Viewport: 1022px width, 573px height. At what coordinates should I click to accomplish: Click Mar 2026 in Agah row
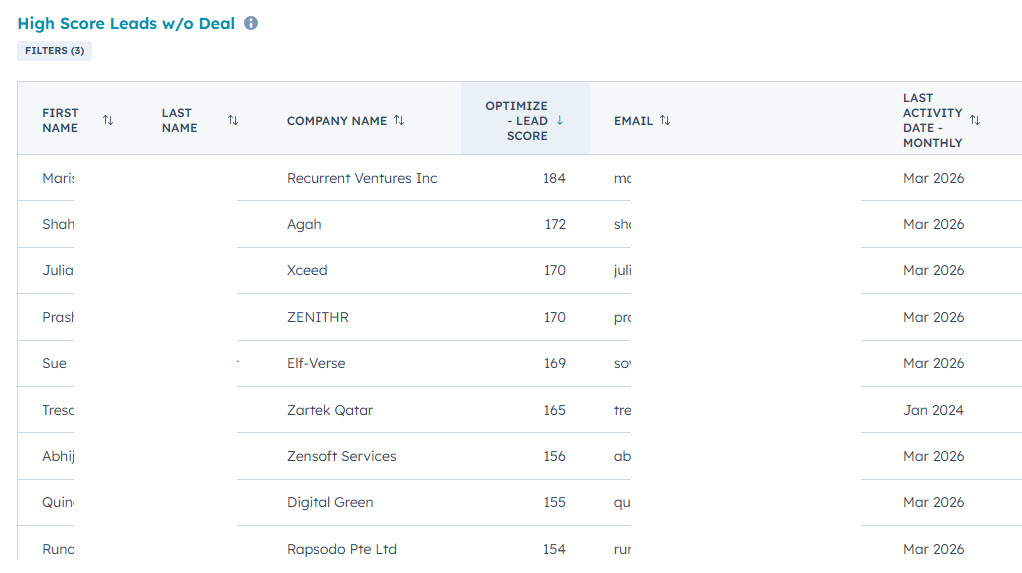[x=933, y=224]
